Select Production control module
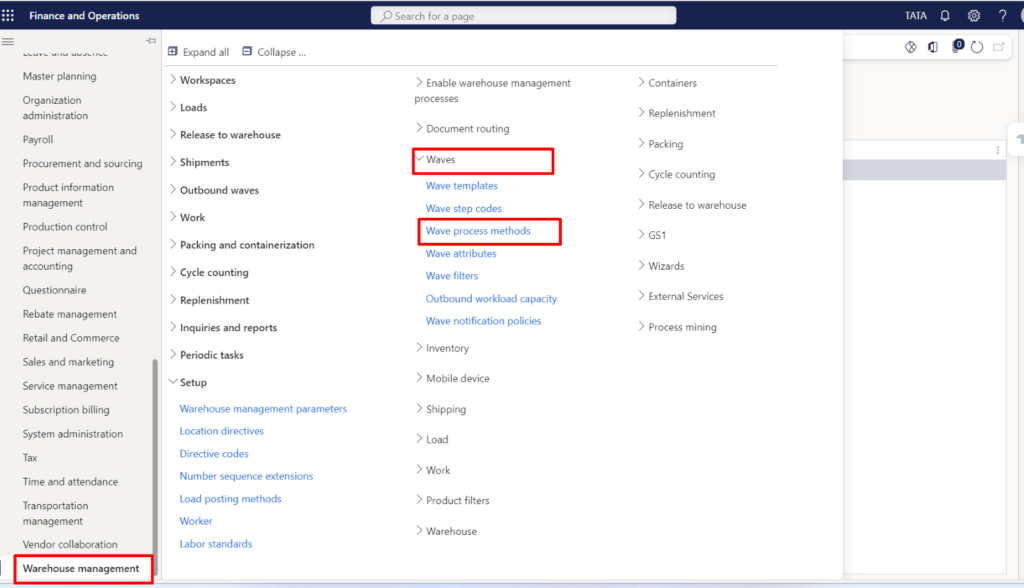This screenshot has width=1024, height=588. tap(65, 227)
